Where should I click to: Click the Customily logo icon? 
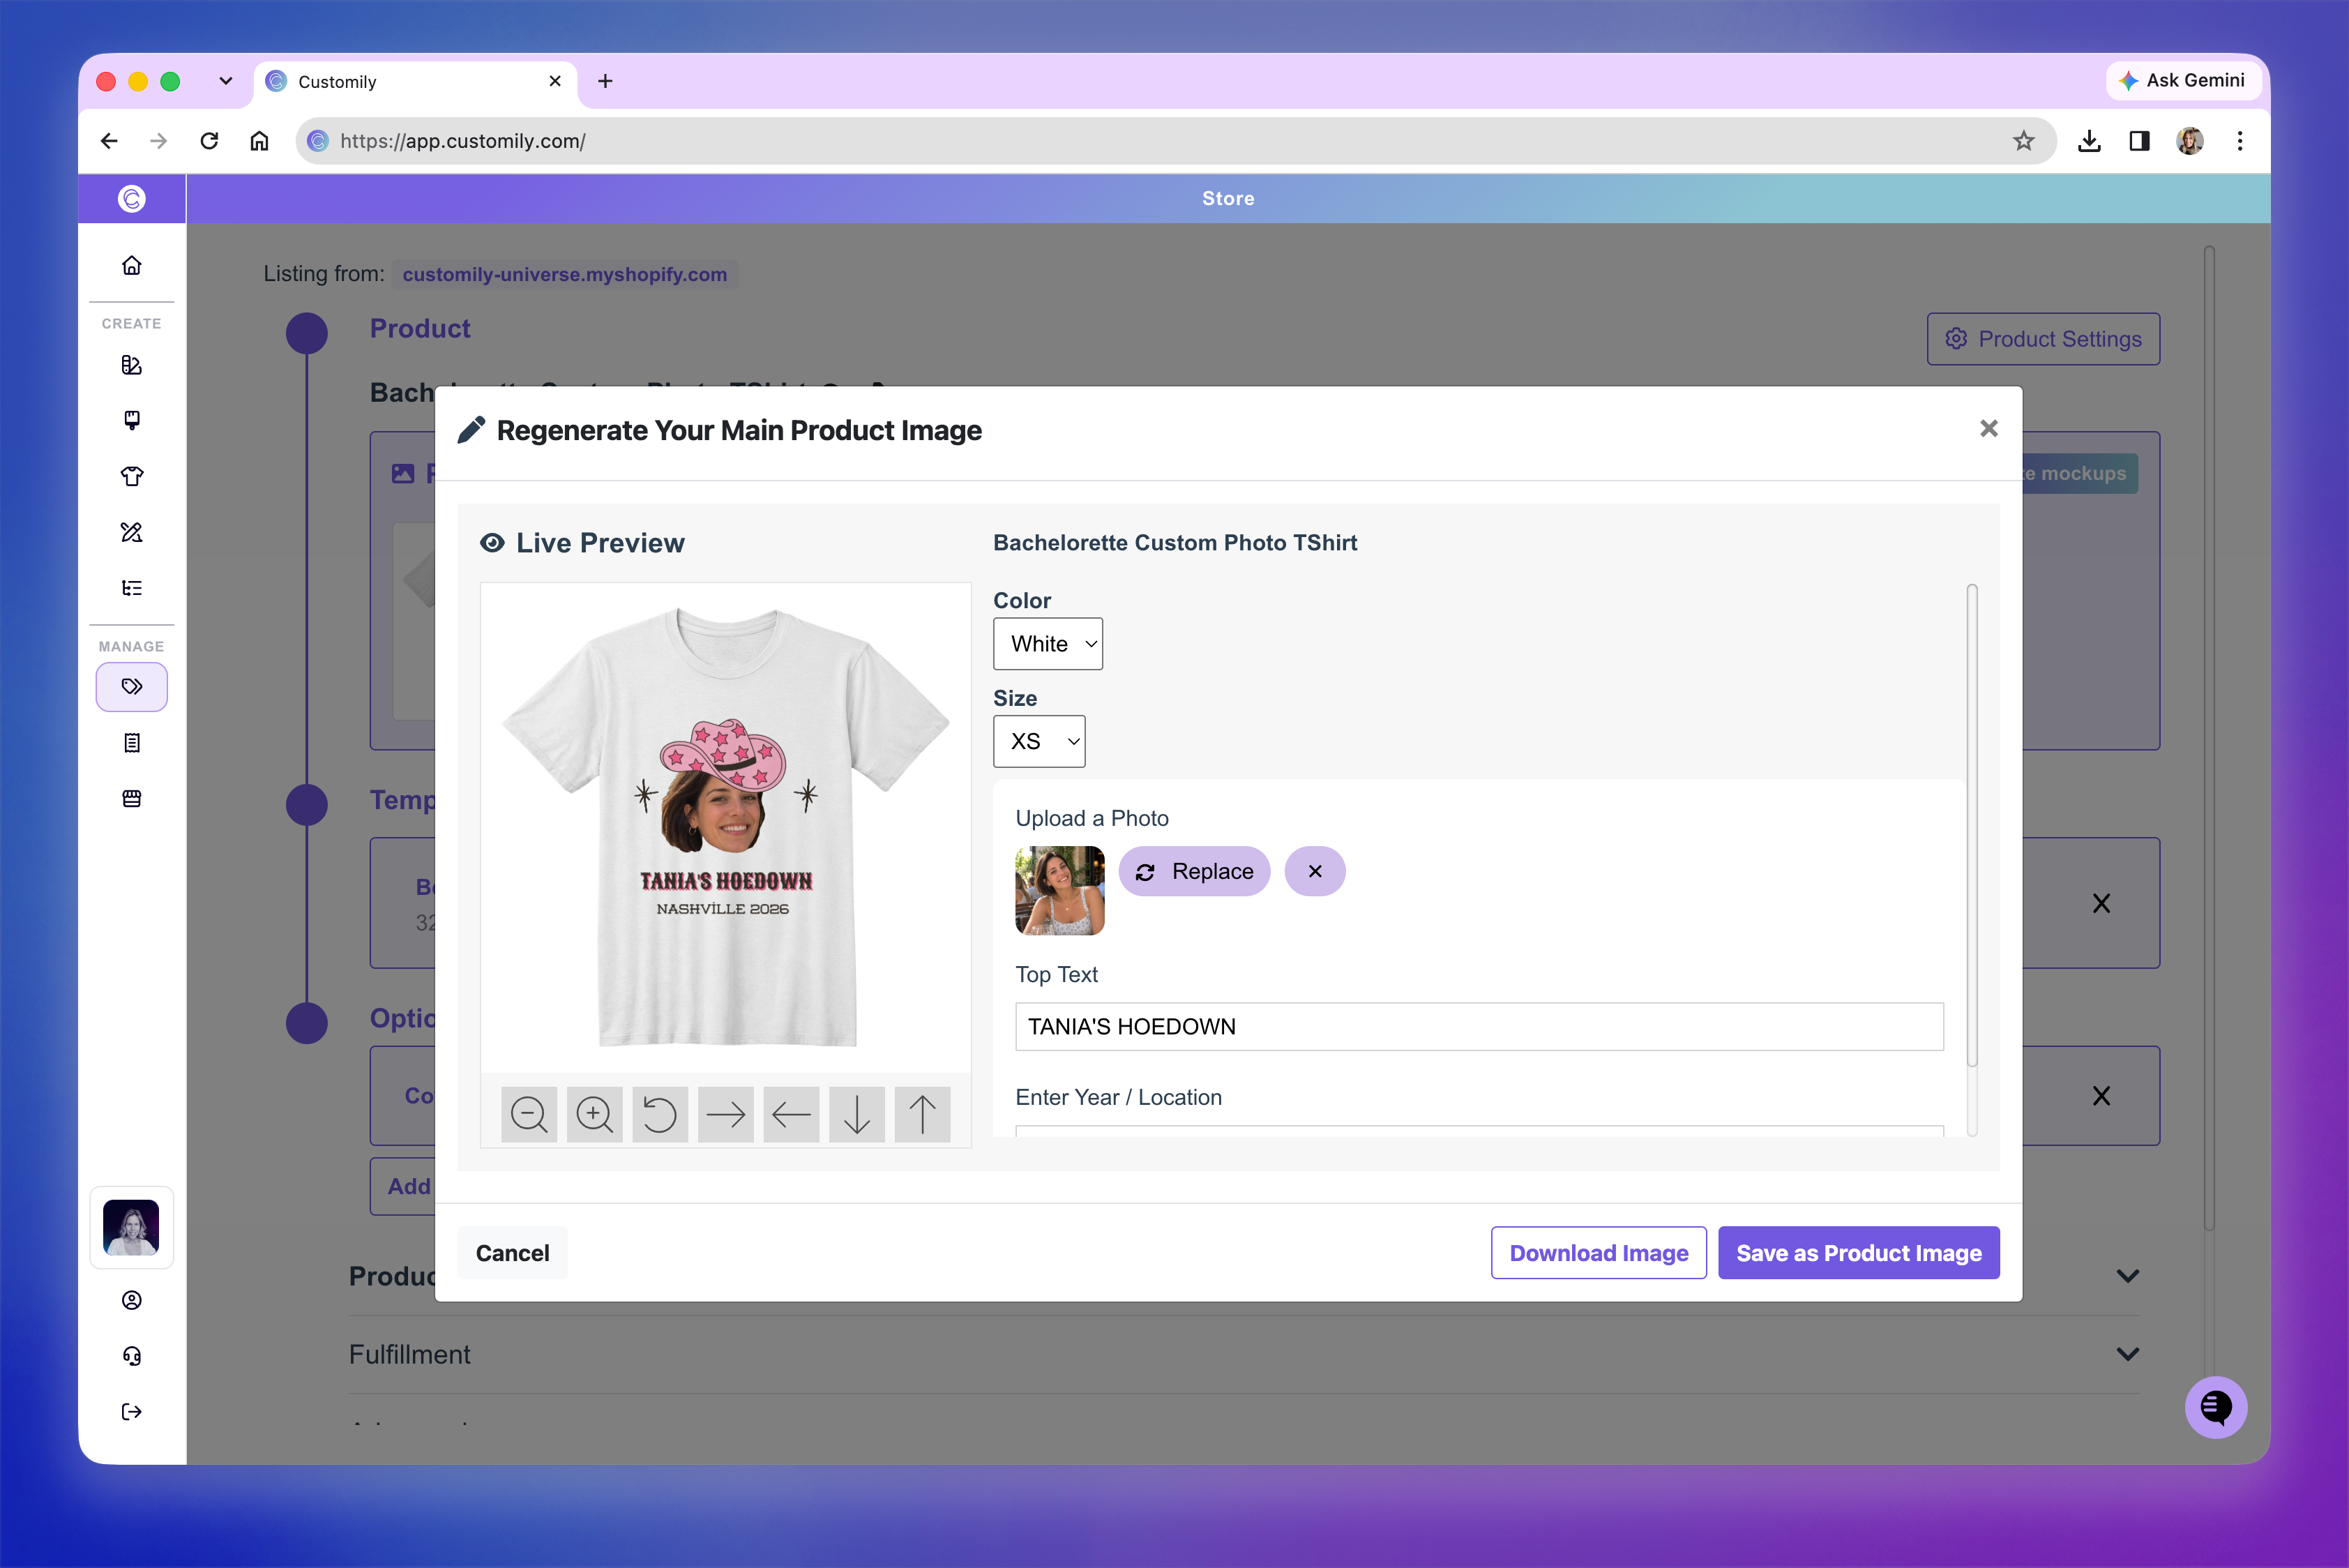(132, 199)
